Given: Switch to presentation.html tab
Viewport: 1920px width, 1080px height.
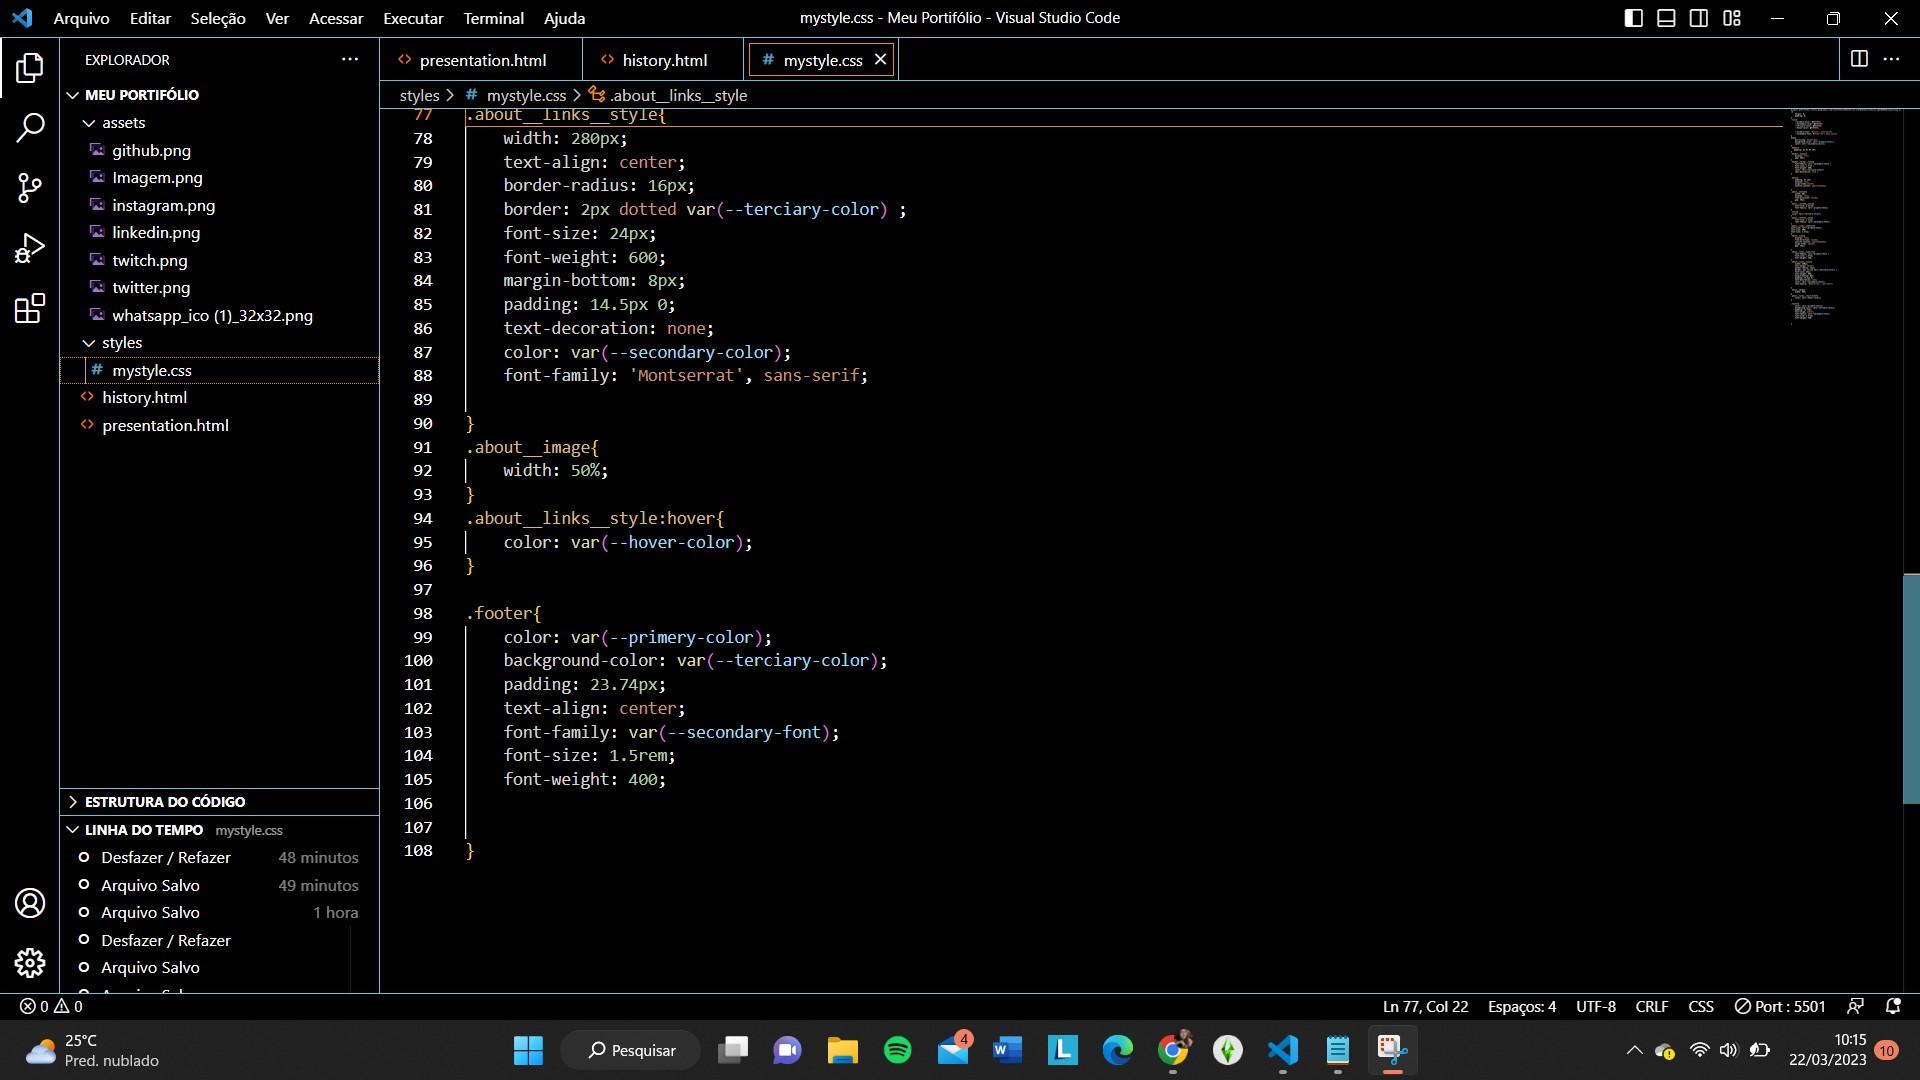Looking at the screenshot, I should (481, 60).
